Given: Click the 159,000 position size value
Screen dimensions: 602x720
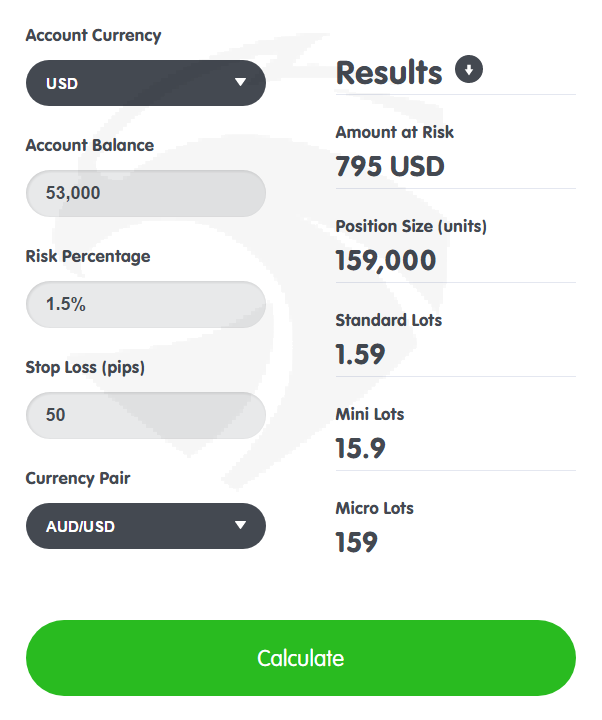Looking at the screenshot, I should pos(386,260).
